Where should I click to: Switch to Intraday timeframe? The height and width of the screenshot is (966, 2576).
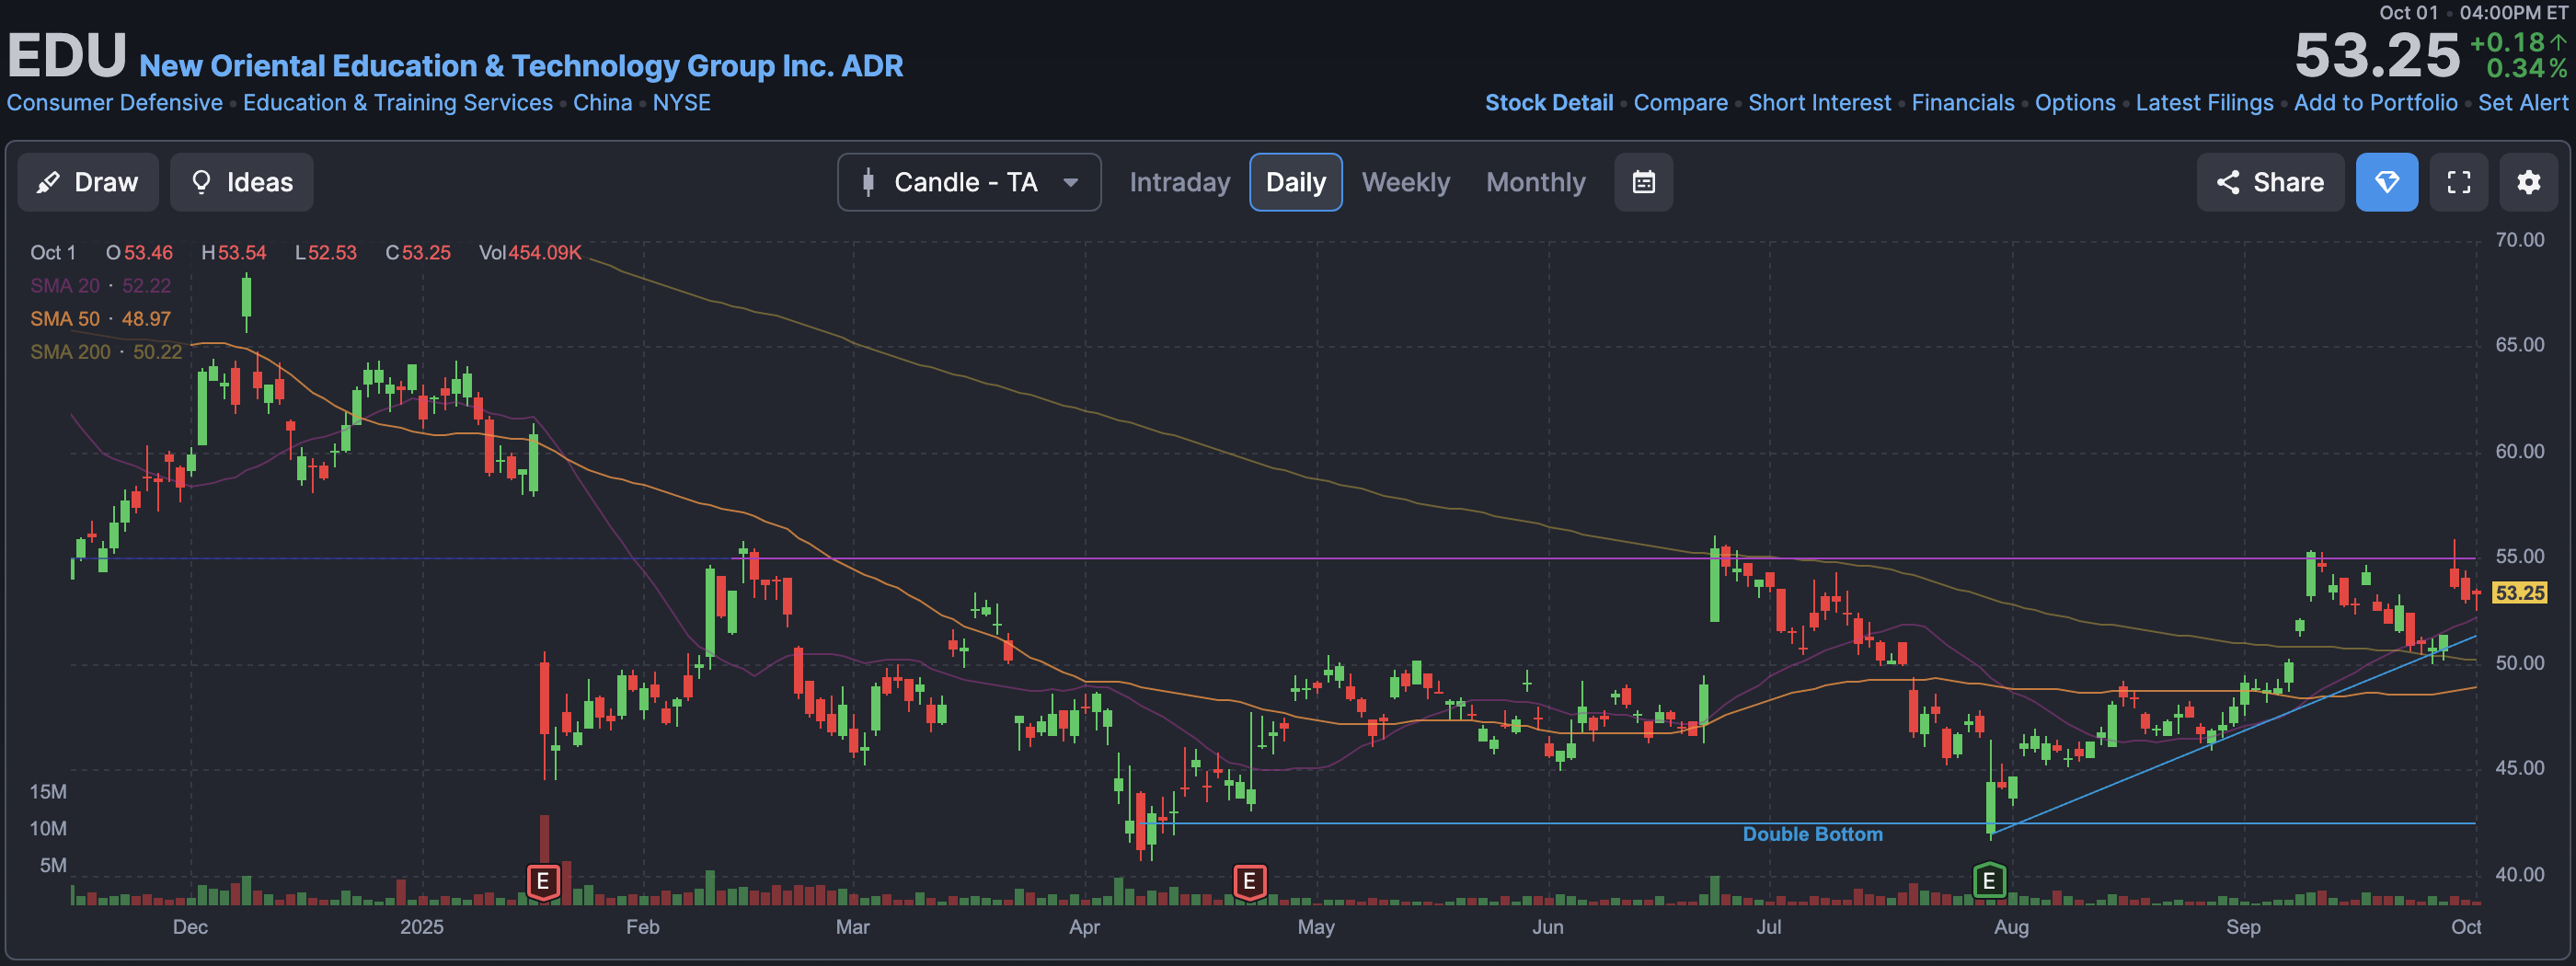coord(1179,182)
